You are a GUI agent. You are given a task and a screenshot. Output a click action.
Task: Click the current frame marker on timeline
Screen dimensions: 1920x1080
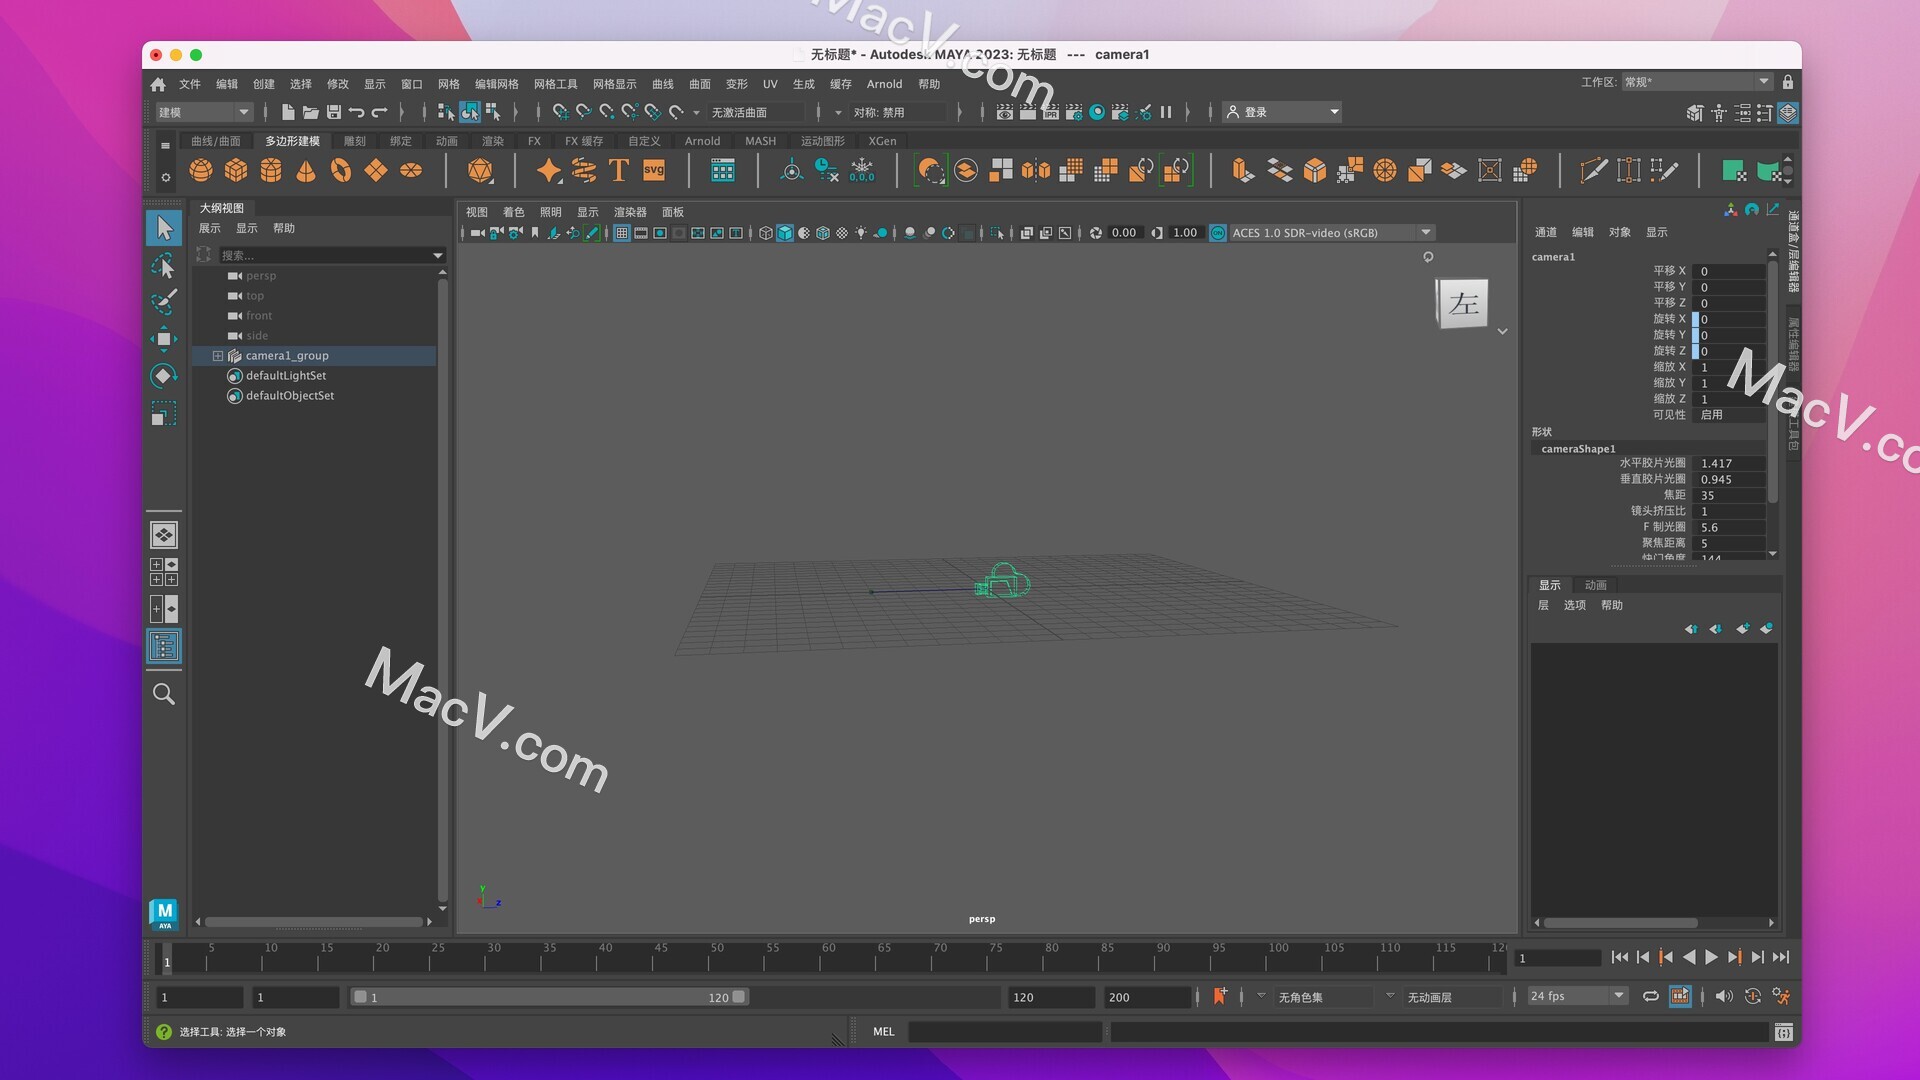(x=167, y=961)
